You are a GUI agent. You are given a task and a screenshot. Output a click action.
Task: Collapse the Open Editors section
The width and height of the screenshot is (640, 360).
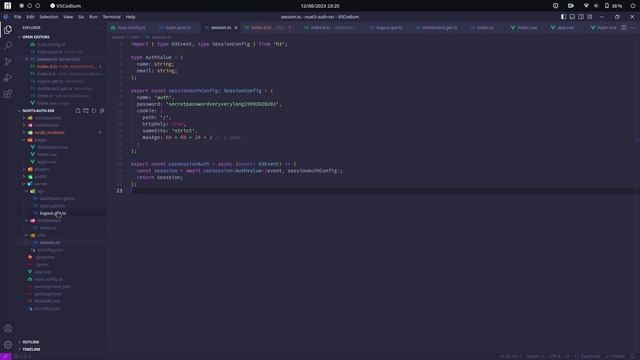(x=36, y=37)
